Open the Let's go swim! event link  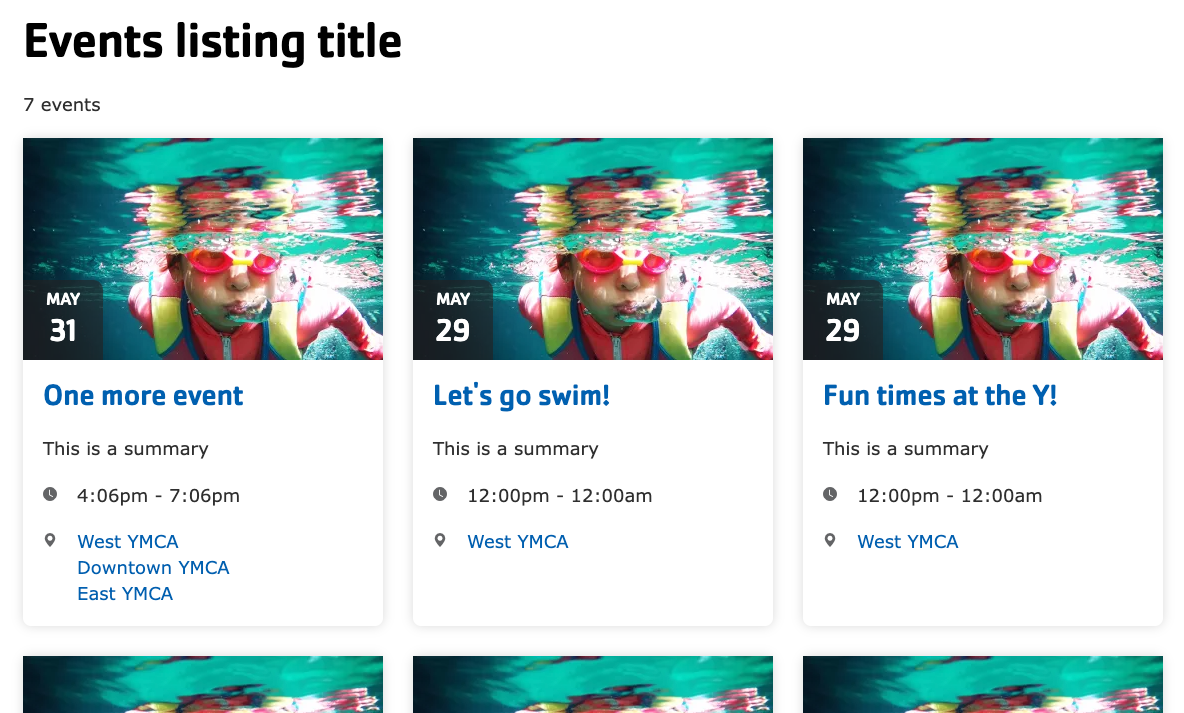click(522, 396)
